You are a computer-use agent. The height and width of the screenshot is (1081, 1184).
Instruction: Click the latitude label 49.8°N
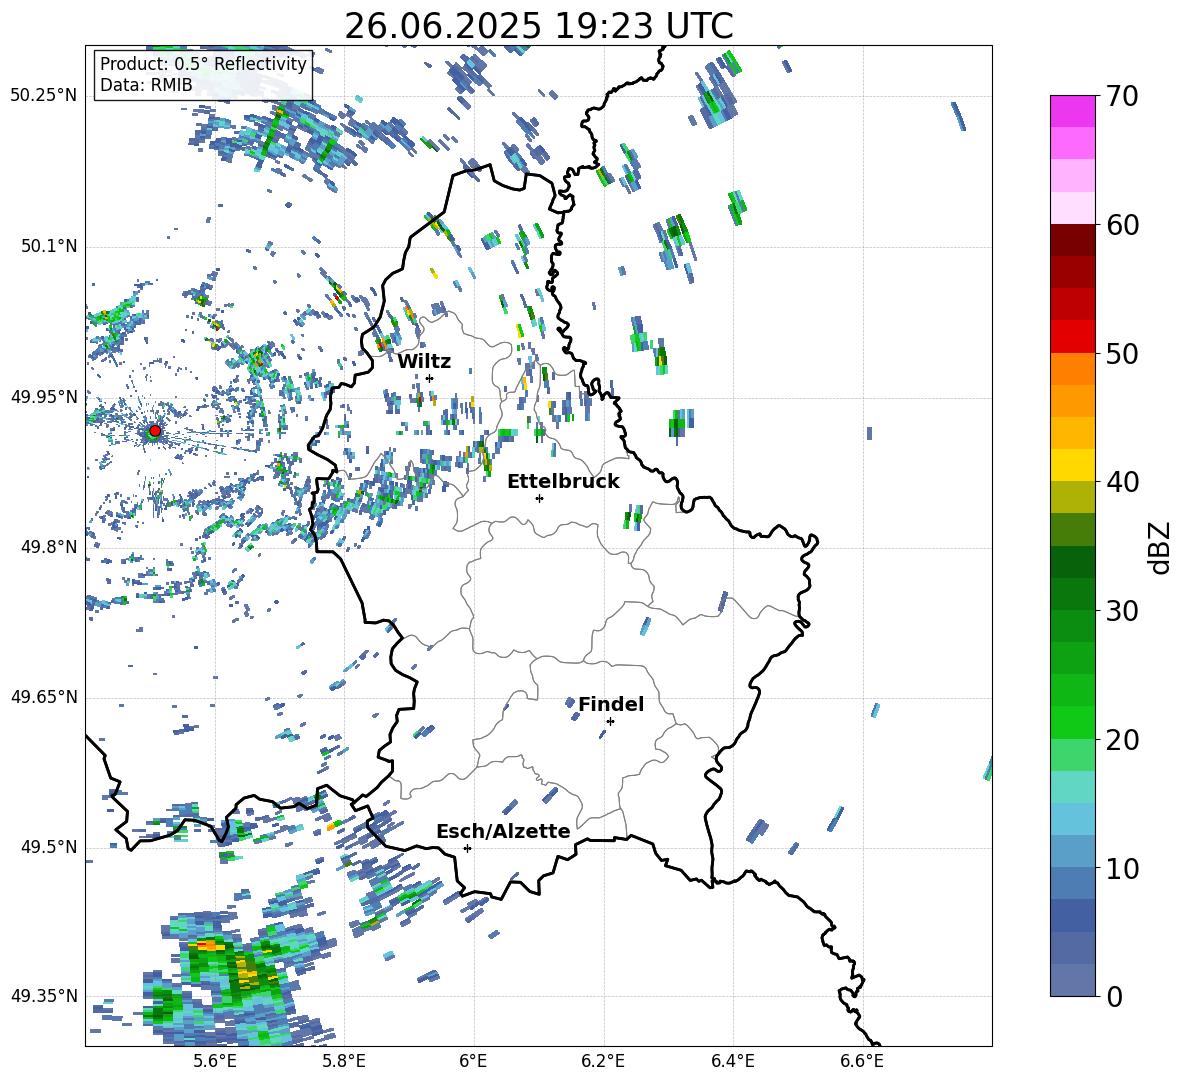point(48,547)
